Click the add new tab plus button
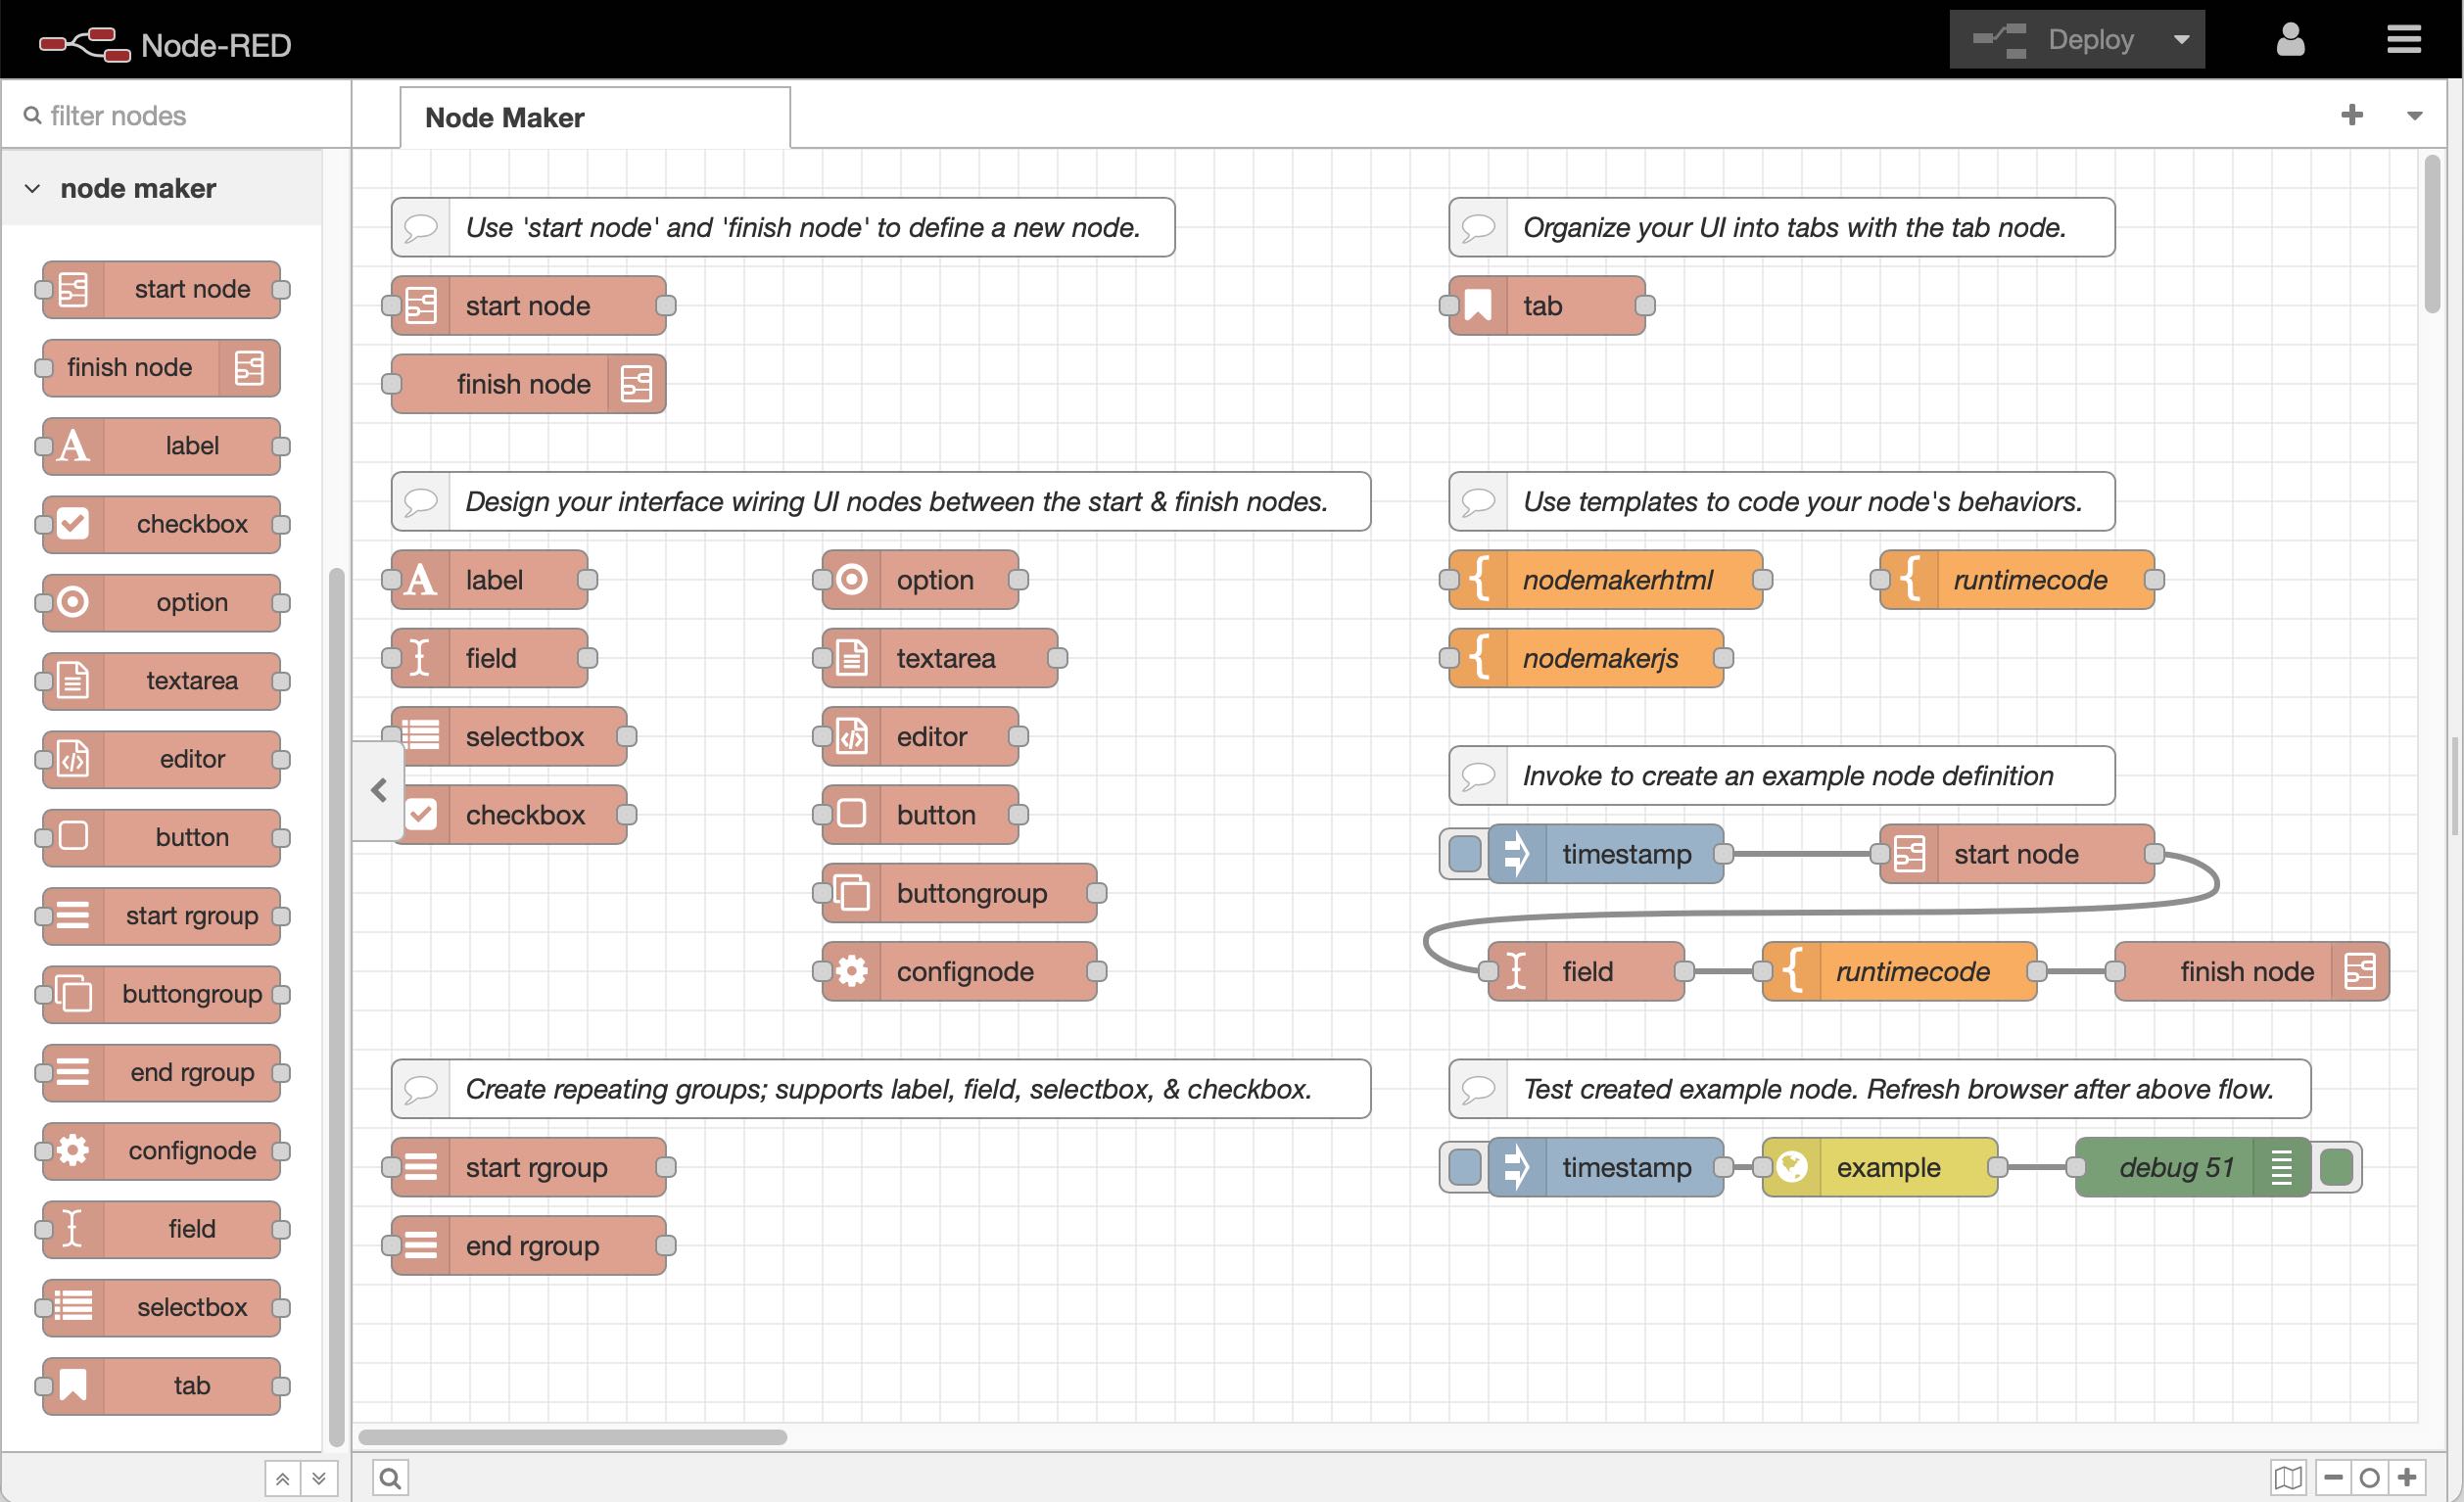Viewport: 2464px width, 1502px height. tap(2351, 115)
